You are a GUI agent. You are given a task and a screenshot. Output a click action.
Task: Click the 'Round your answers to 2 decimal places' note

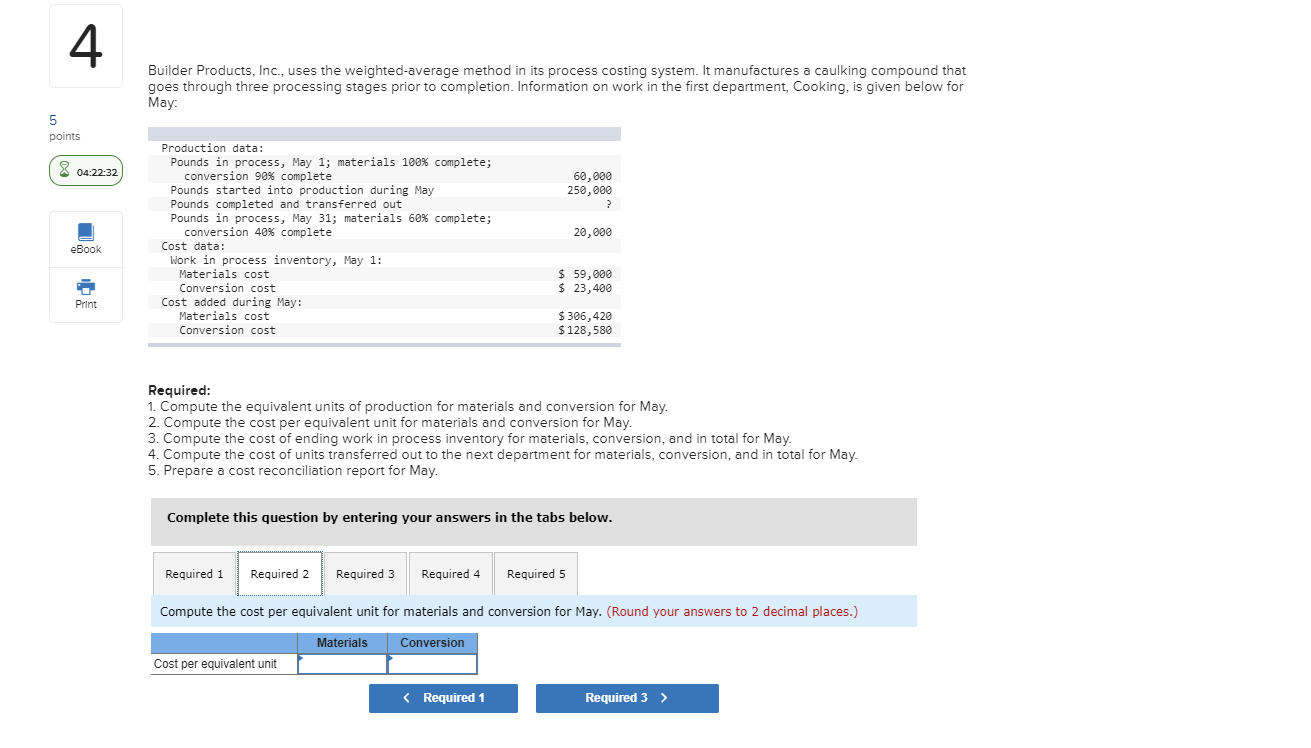coord(732,612)
